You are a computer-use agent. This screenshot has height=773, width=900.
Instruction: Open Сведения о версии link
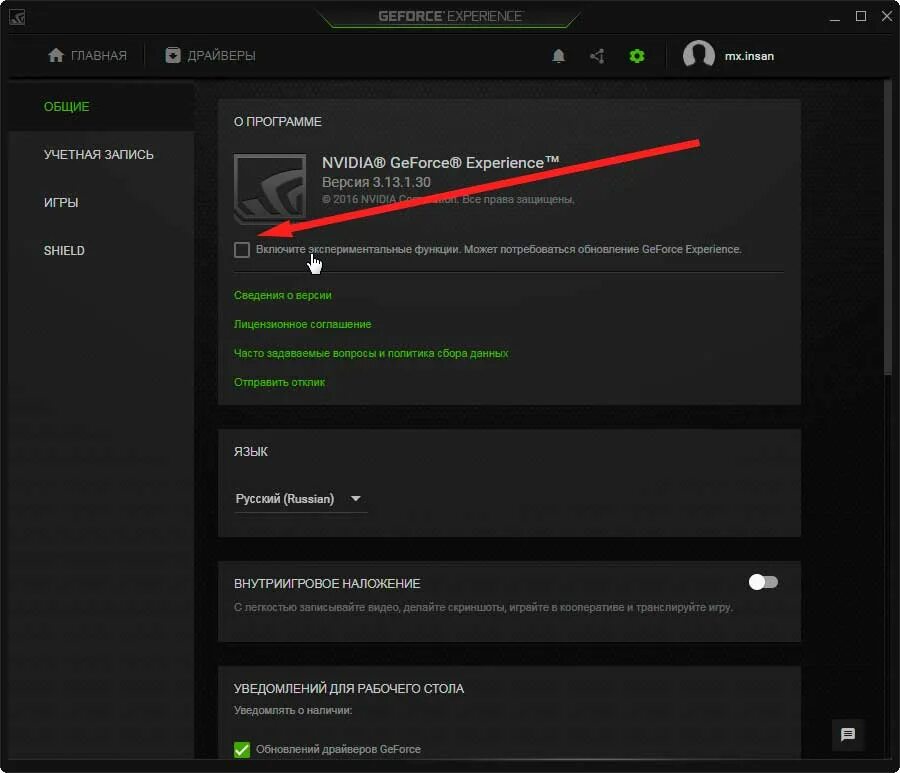[282, 295]
